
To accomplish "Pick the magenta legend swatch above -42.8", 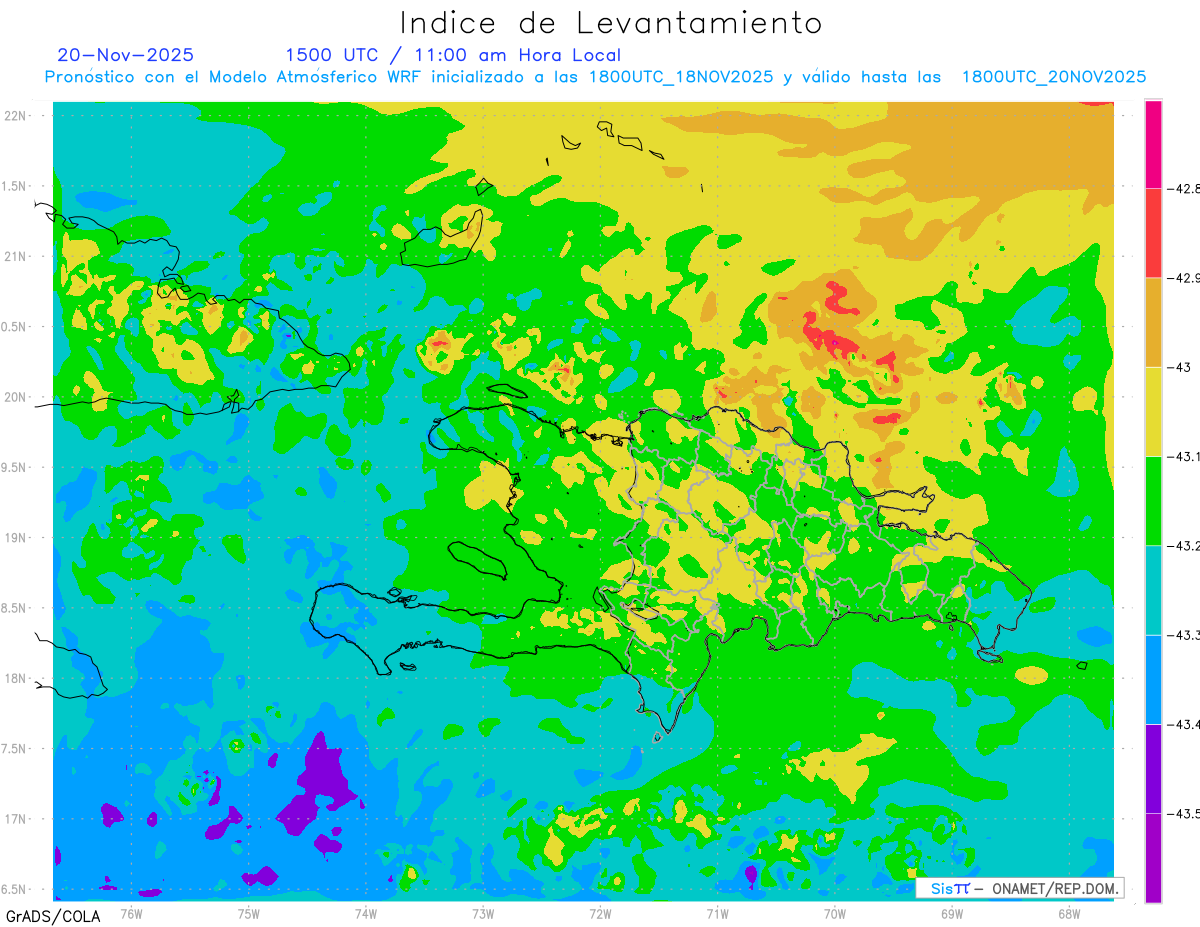I will point(1153,144).
